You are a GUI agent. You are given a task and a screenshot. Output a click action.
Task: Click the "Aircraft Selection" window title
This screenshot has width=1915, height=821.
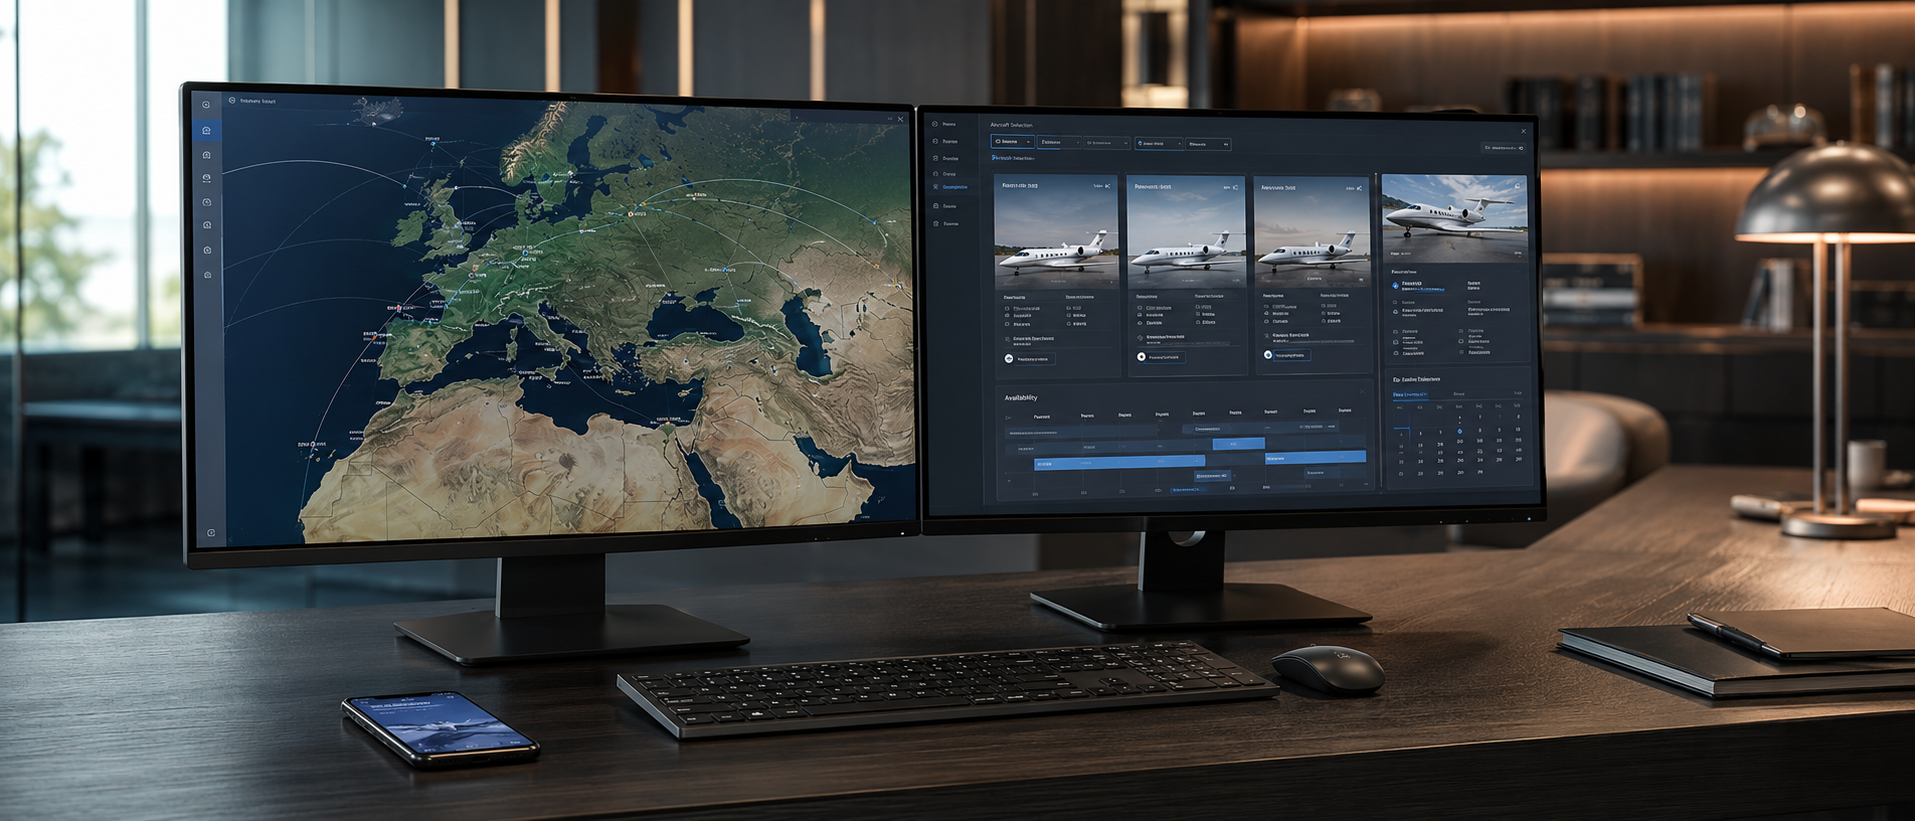[1011, 125]
